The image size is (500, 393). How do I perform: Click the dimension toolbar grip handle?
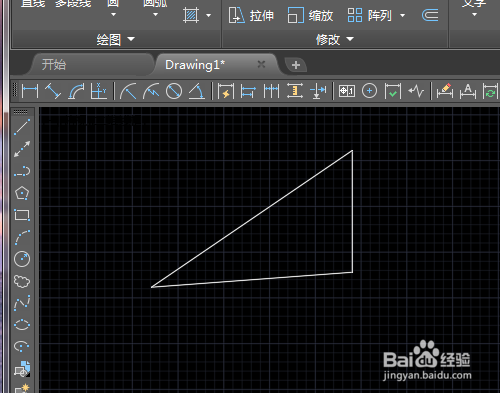(x=15, y=90)
